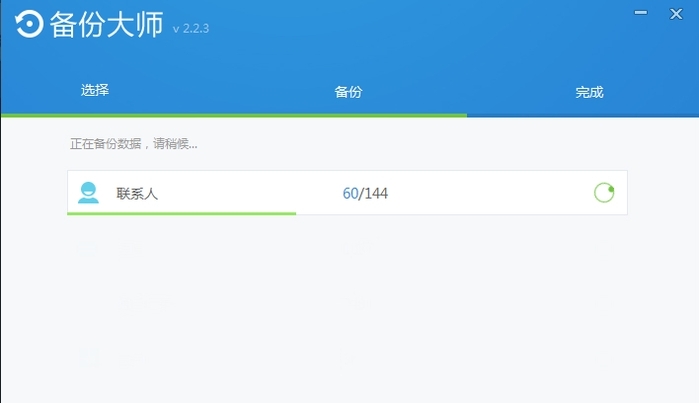Click the blue step bar below 完成
699x403 pixels.
[582, 115]
